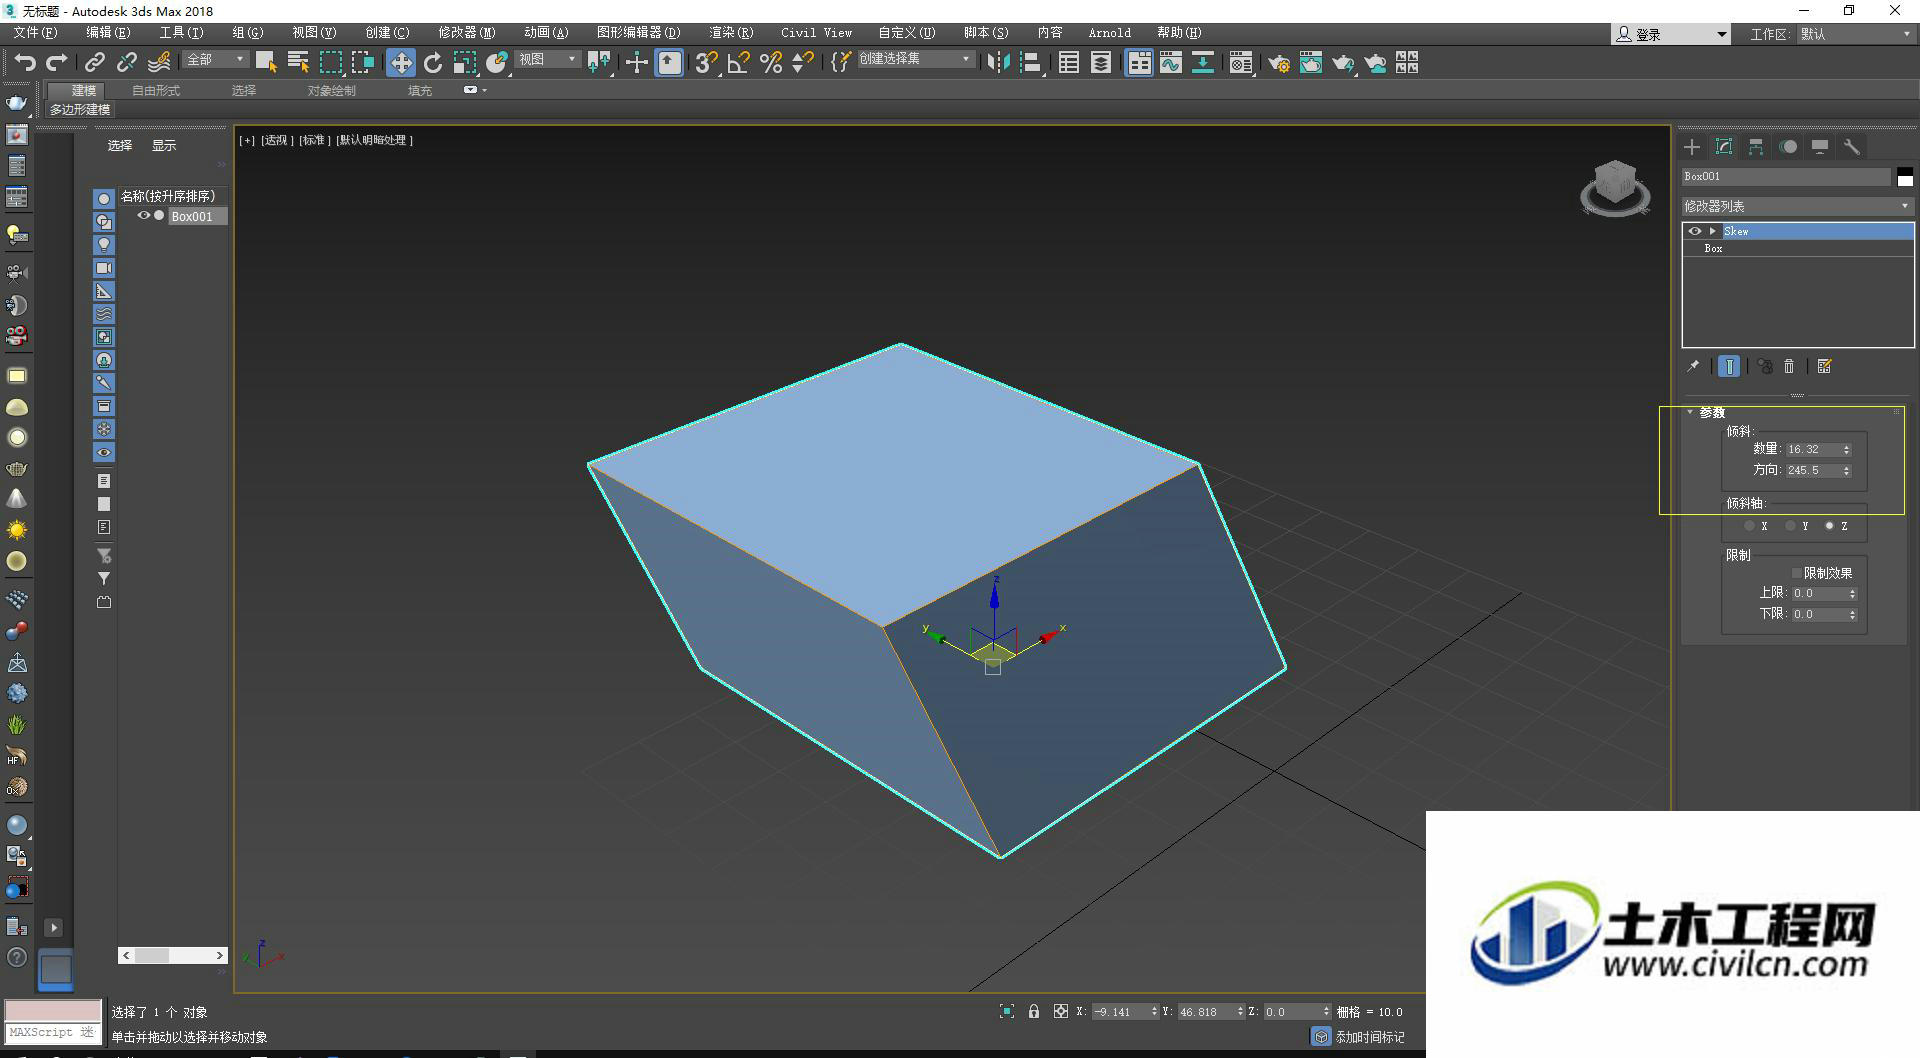Open Configure Modifier Sets icon
Viewport: 1920px width, 1058px height.
tap(1825, 366)
